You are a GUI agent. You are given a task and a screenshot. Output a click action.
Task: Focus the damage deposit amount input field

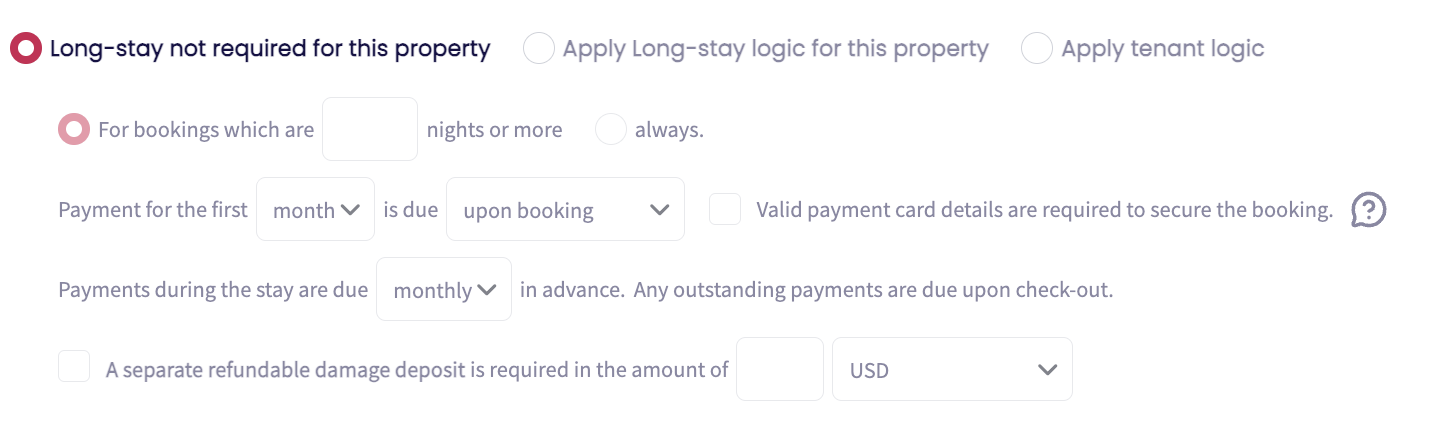(x=779, y=370)
